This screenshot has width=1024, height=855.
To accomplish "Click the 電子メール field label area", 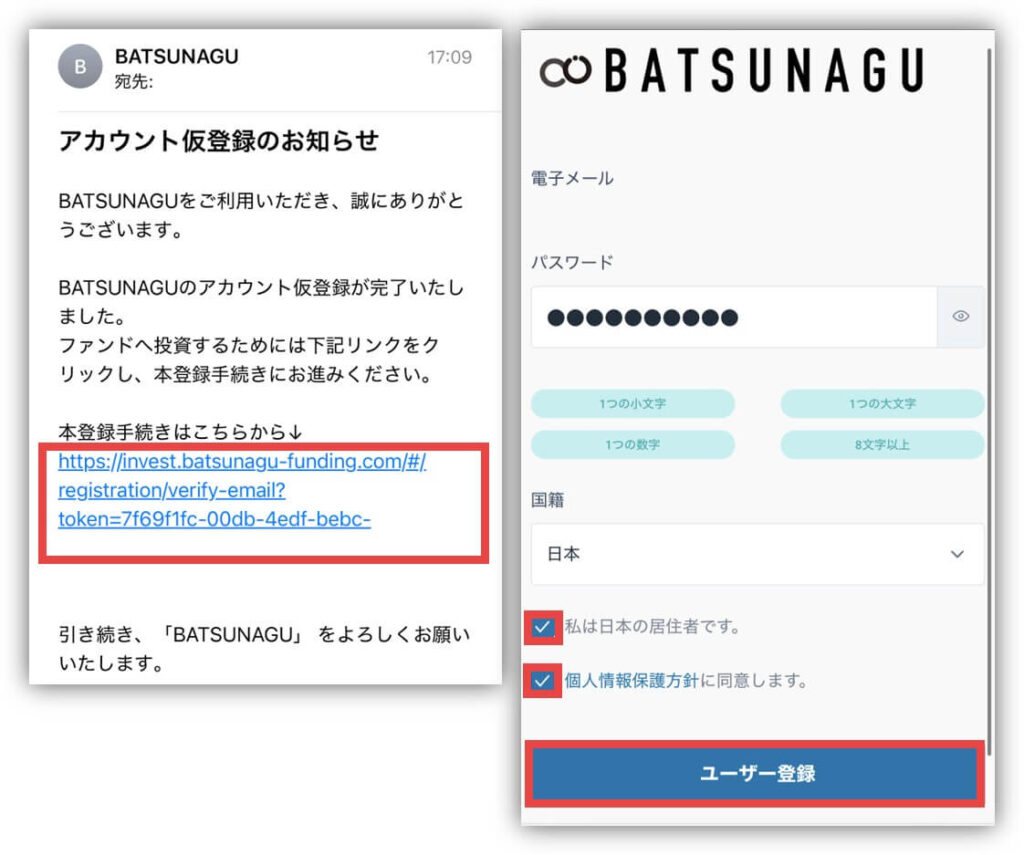I will pyautogui.click(x=572, y=179).
